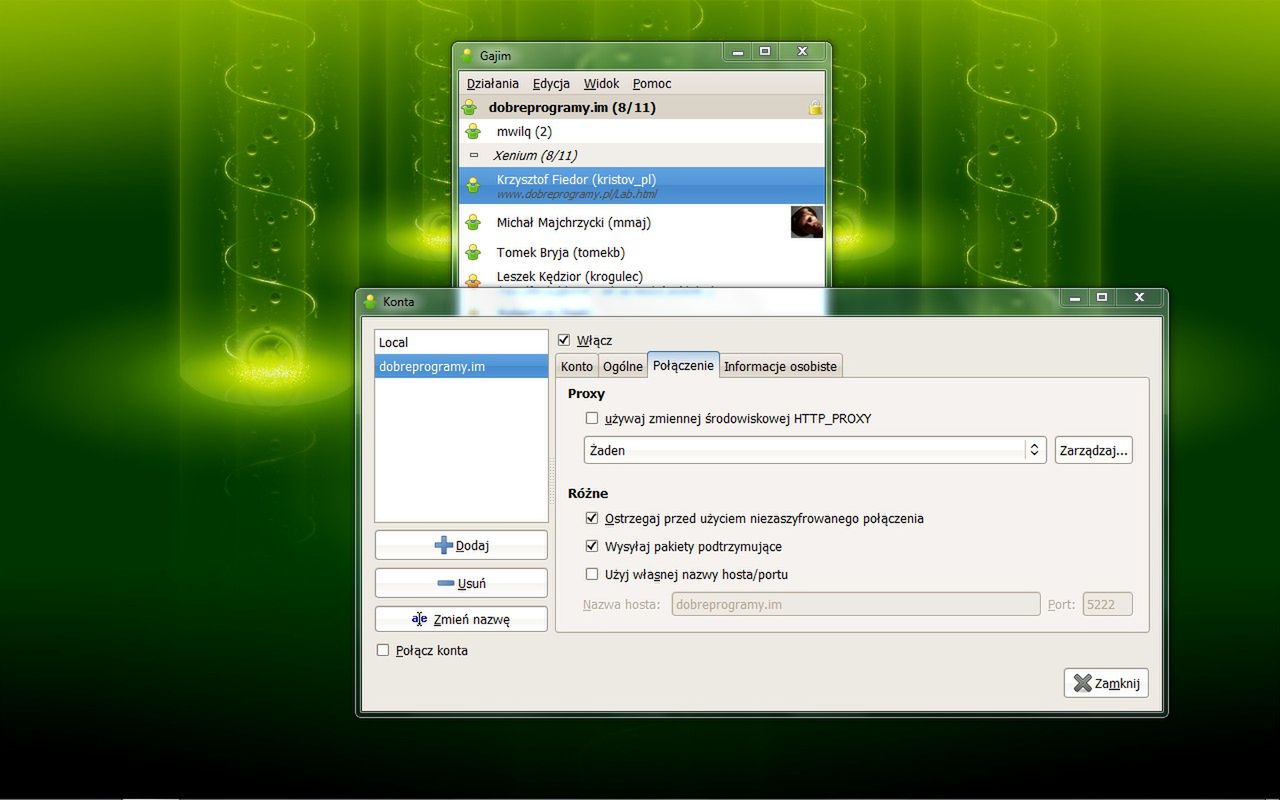The height and width of the screenshot is (800, 1280).
Task: Close the Konta window with X
Action: (1139, 298)
